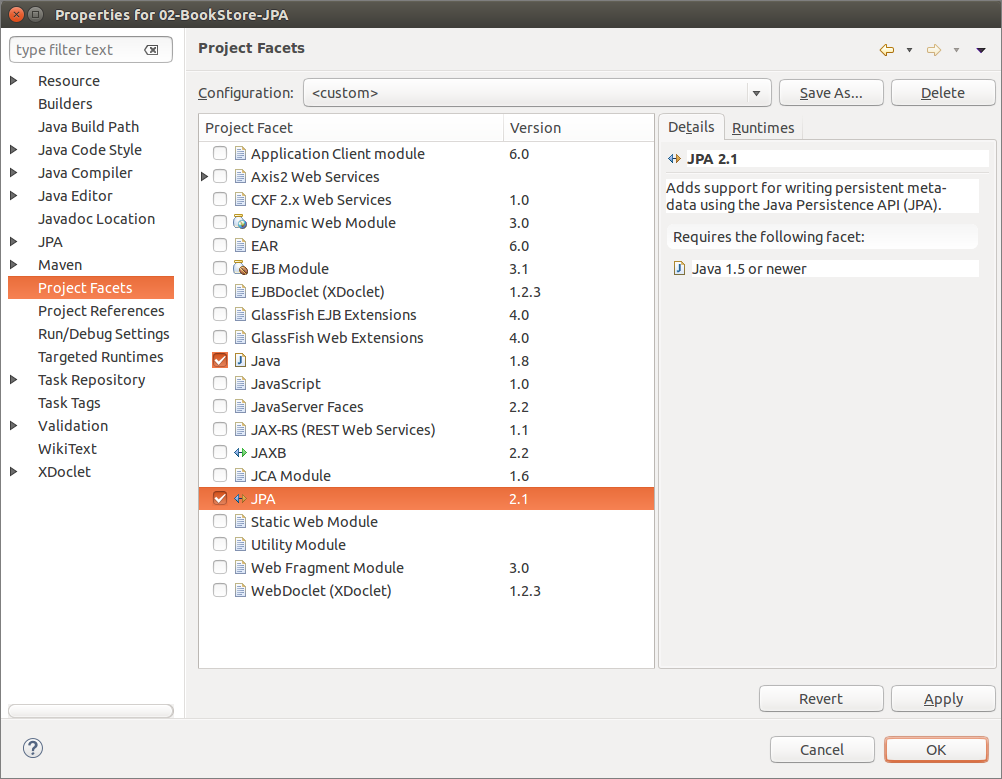Expand the Maven tree node

point(13,265)
